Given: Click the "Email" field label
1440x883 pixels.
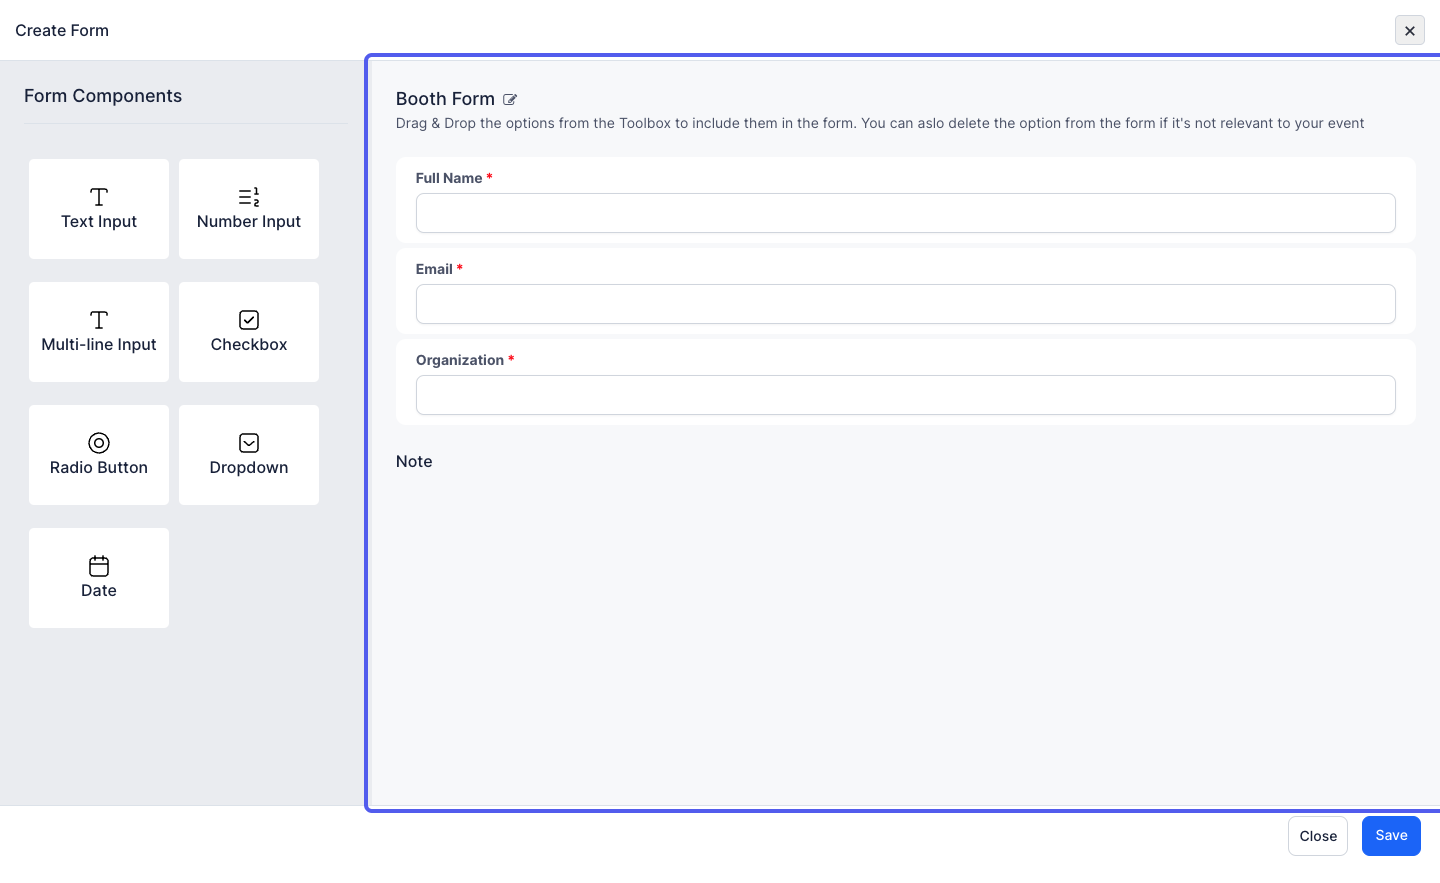Looking at the screenshot, I should coord(434,269).
